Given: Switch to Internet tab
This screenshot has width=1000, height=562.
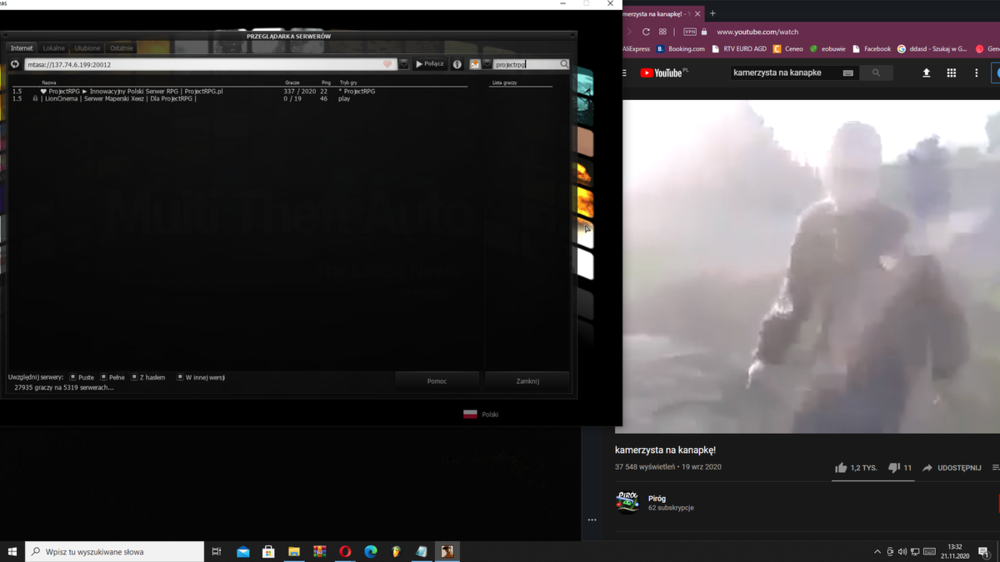Looking at the screenshot, I should click(22, 48).
